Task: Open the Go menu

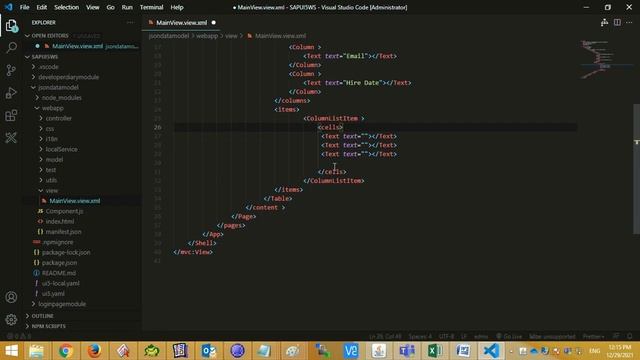Action: [111, 7]
